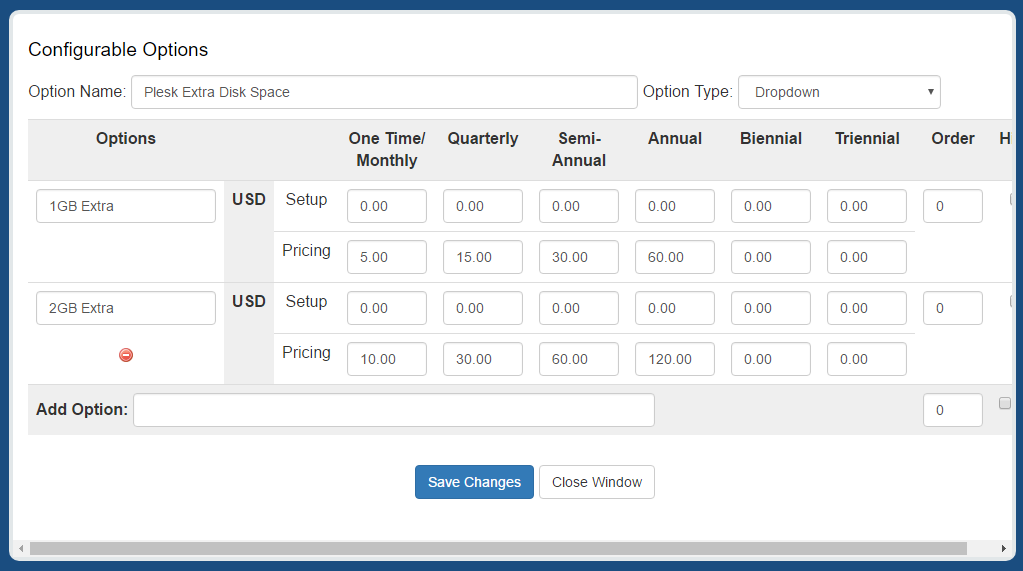Edit the Order field for 1GB Extra
The height and width of the screenshot is (571, 1023).
[x=953, y=206]
